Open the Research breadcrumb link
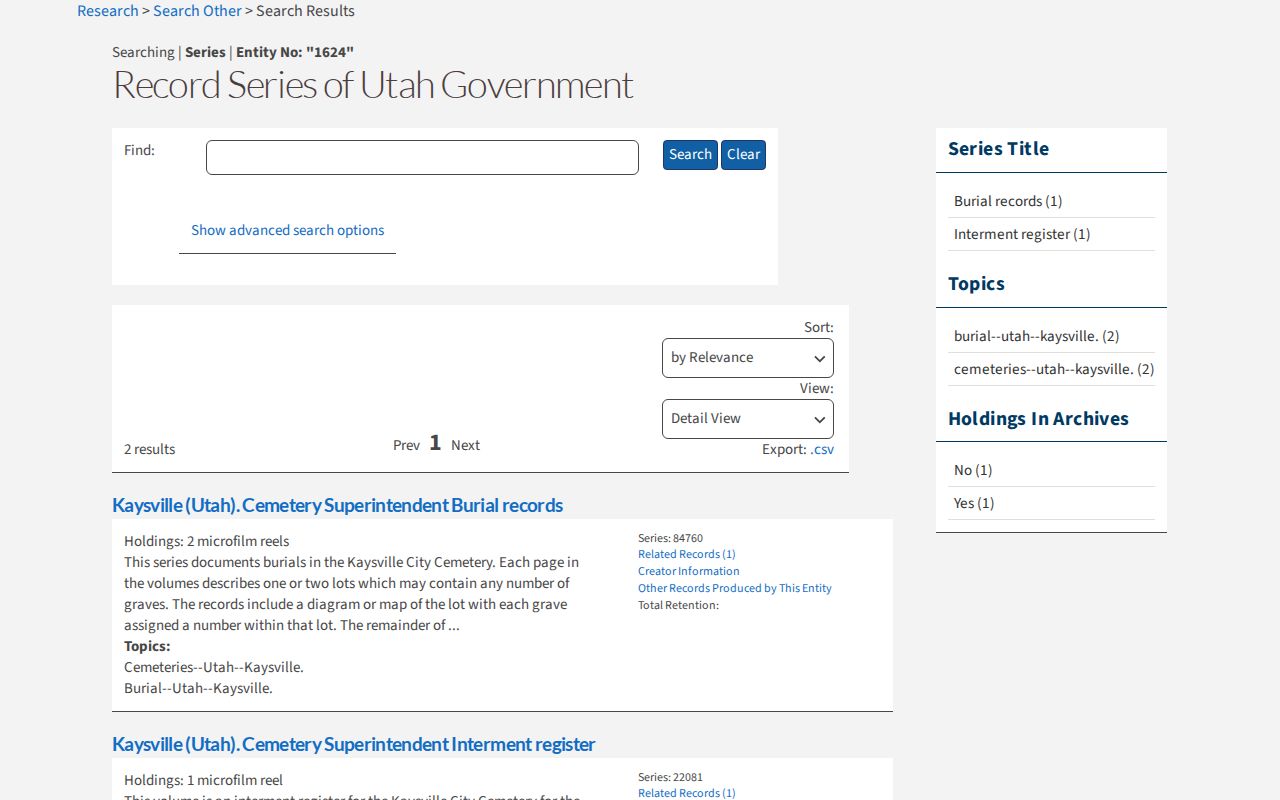 [x=108, y=11]
